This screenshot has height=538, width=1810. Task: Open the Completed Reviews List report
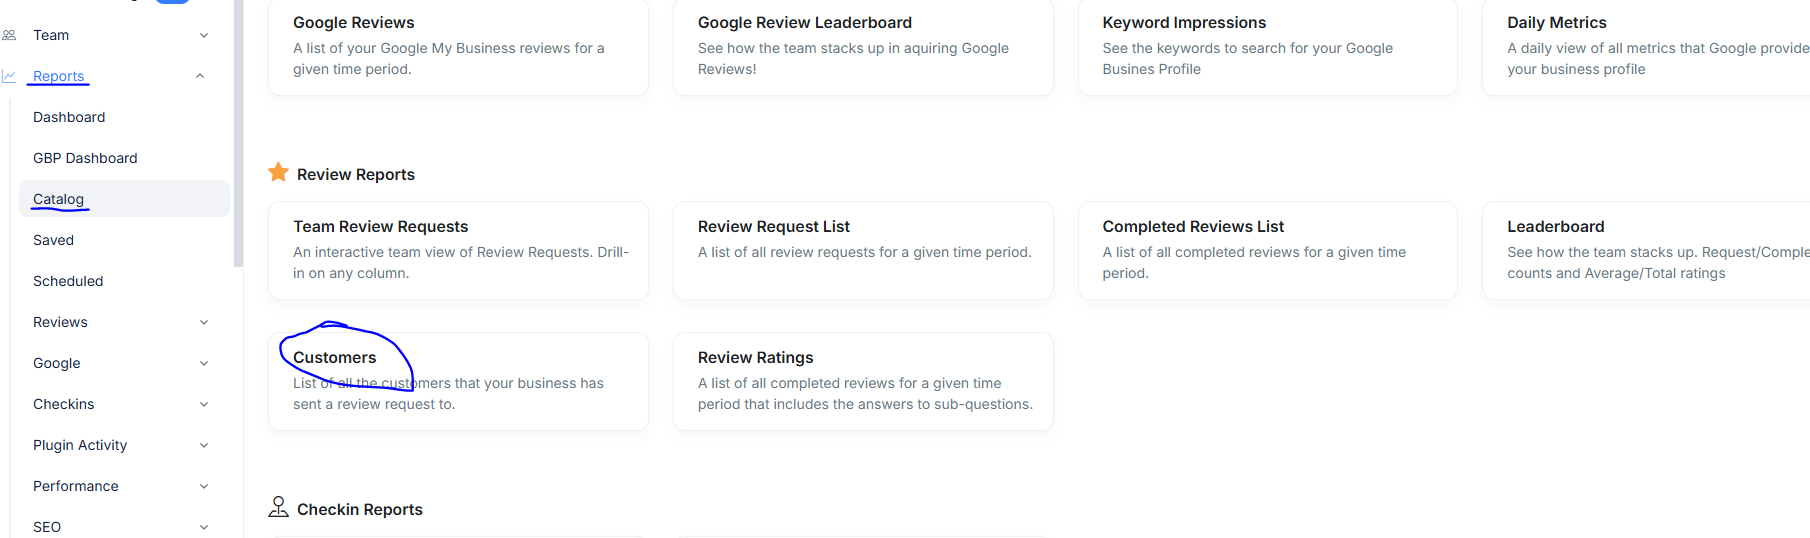[1267, 250]
